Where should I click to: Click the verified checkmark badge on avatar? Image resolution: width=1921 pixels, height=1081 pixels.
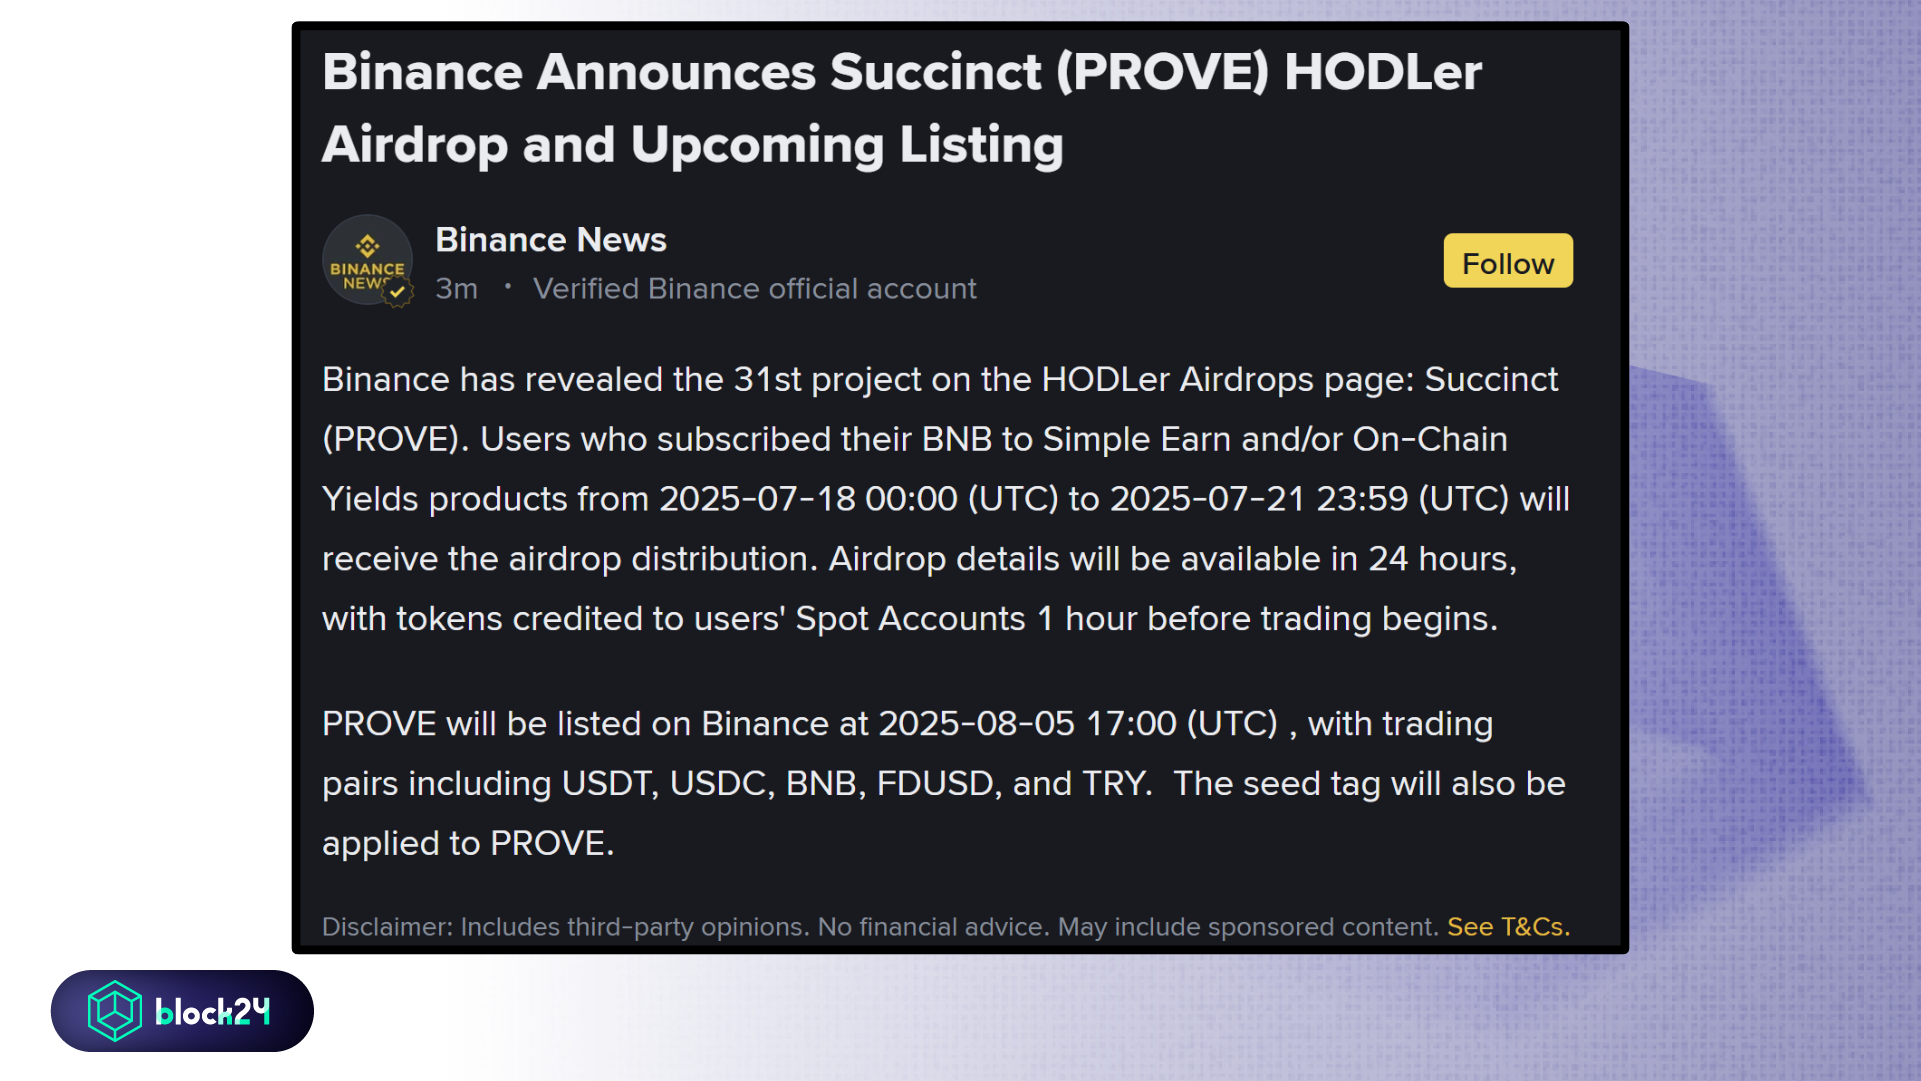398,292
